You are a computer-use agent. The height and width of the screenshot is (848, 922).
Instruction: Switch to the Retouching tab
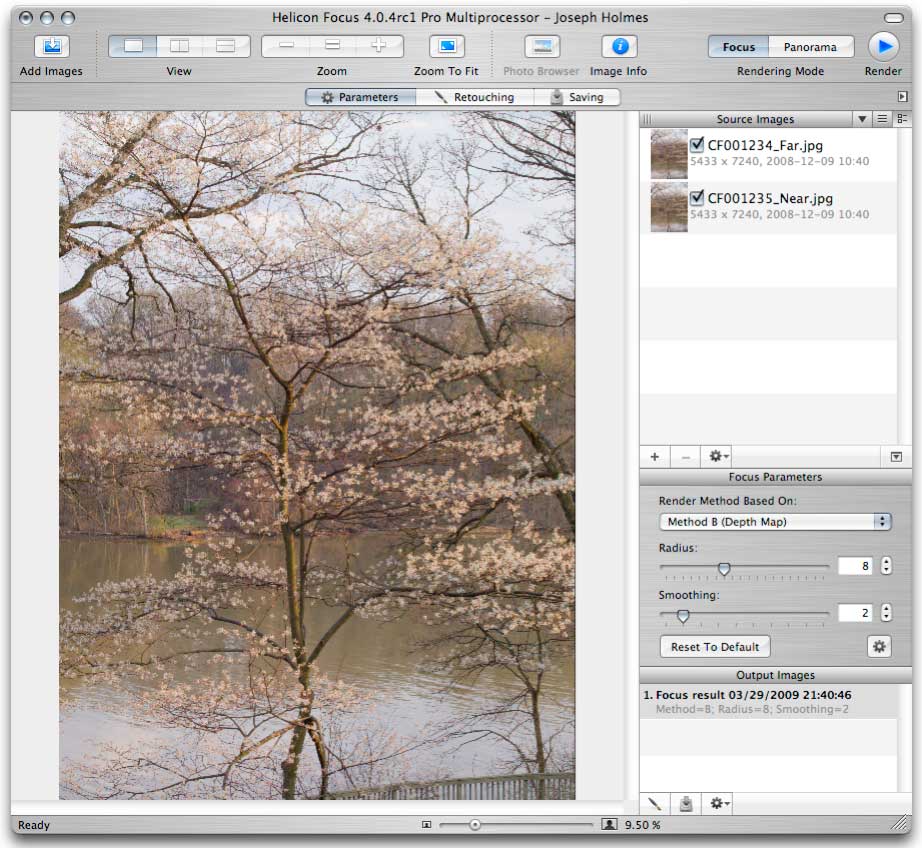(474, 97)
